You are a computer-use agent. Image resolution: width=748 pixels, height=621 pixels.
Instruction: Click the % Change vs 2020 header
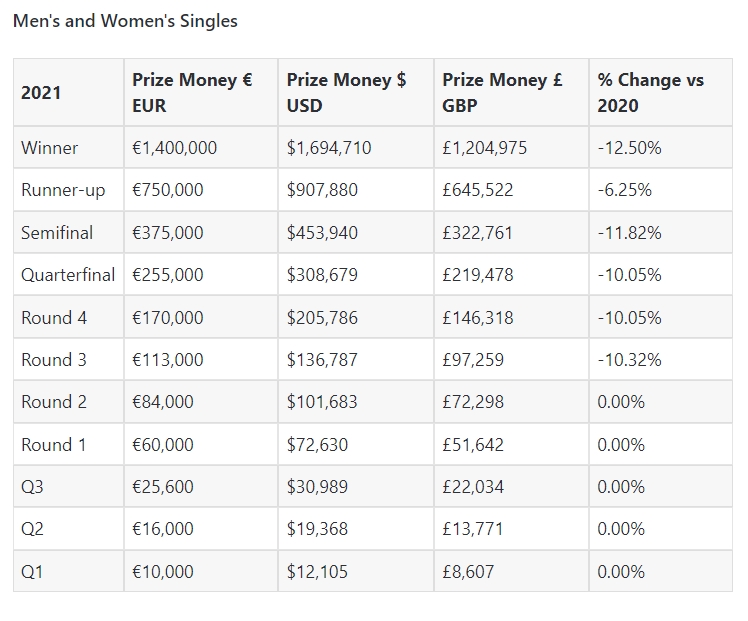(650, 93)
